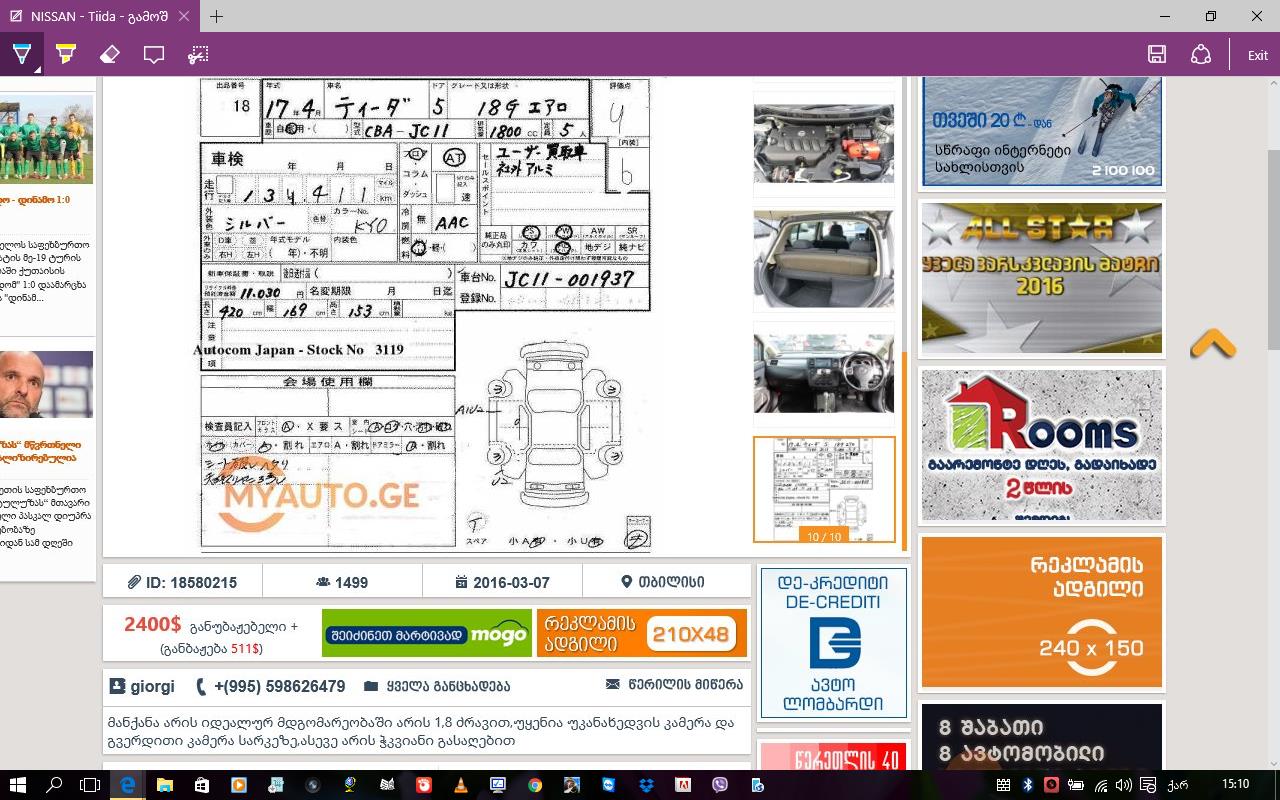This screenshot has width=1280, height=800.
Task: Open the 240 x 150 ad placeholder
Action: click(x=1041, y=611)
